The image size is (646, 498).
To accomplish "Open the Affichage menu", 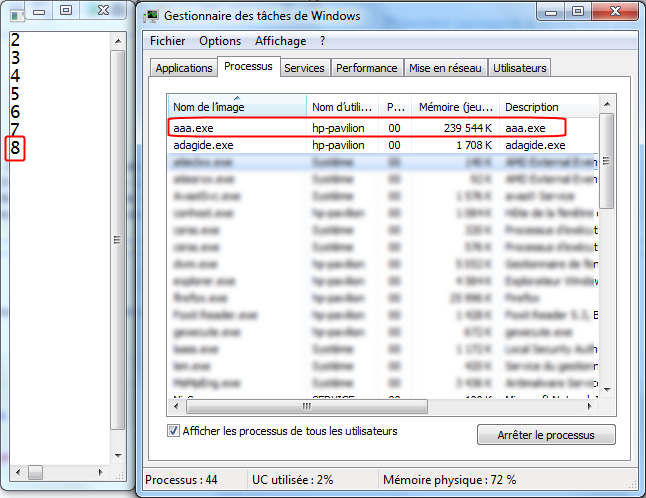I will [280, 41].
